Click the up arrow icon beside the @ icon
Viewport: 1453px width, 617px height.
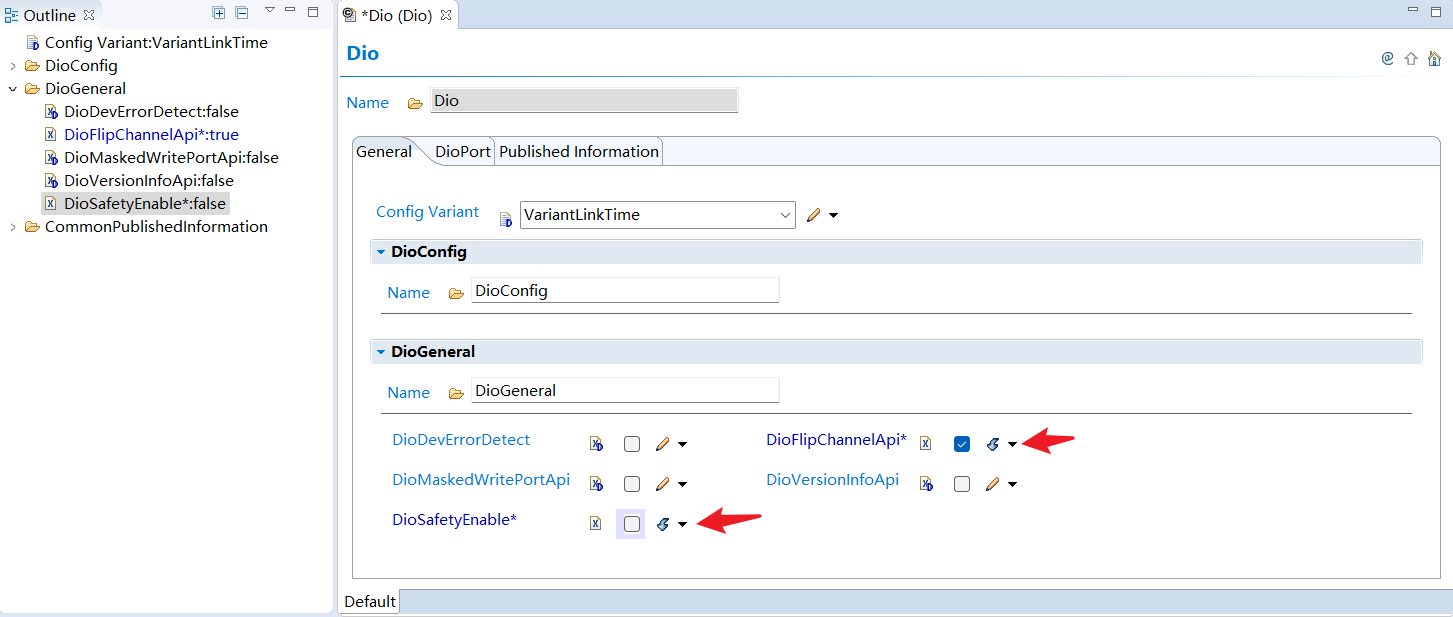(x=1411, y=58)
